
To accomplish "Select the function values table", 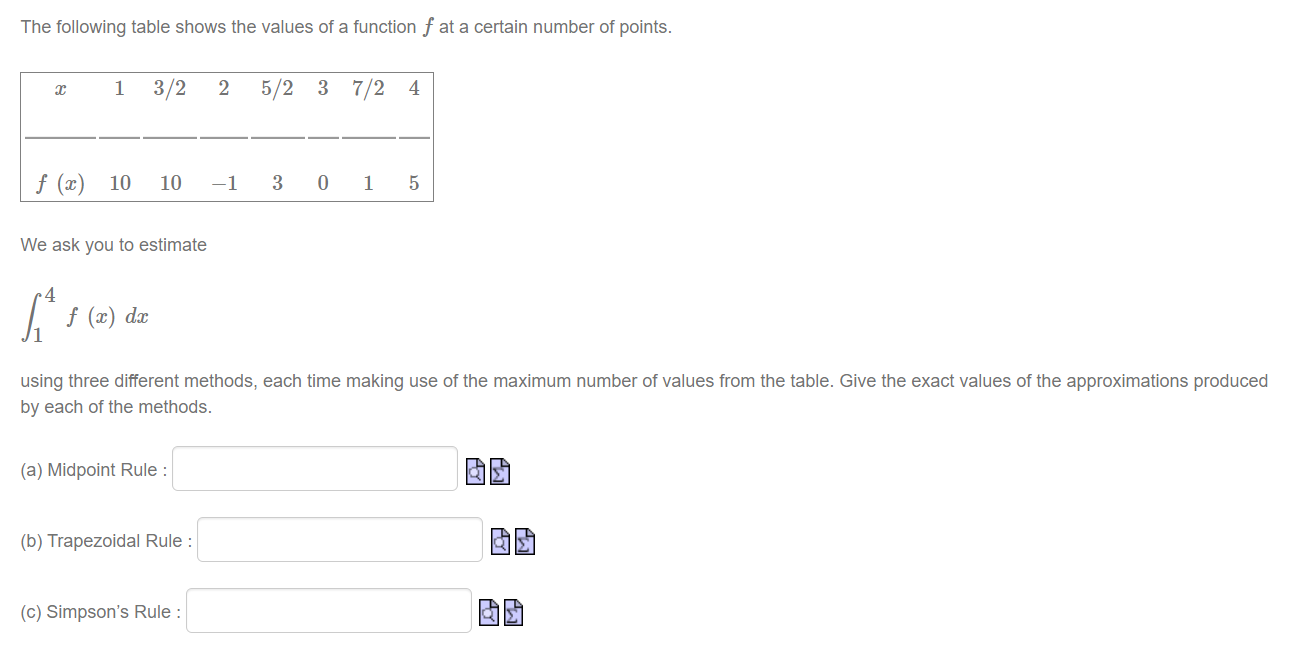I will coord(226,137).
